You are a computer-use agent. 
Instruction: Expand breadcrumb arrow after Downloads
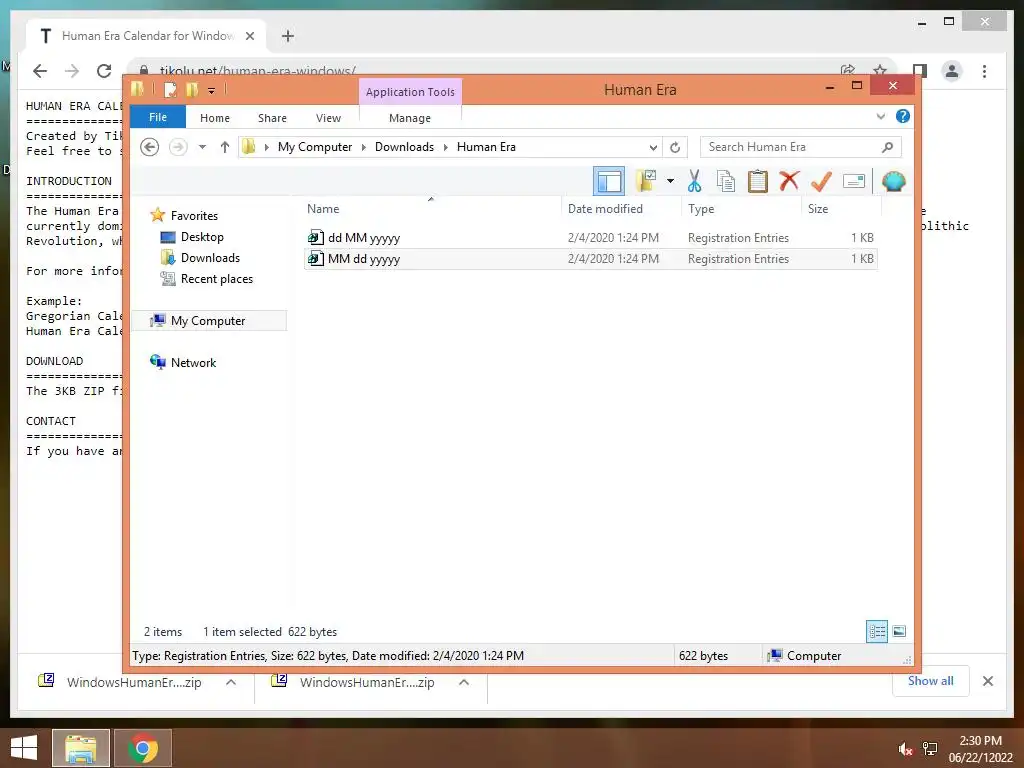pyautogui.click(x=445, y=147)
